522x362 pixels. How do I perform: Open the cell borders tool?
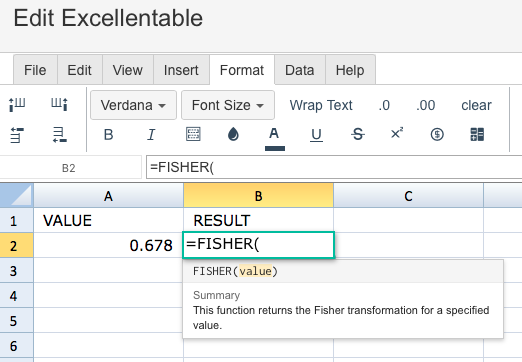click(193, 134)
